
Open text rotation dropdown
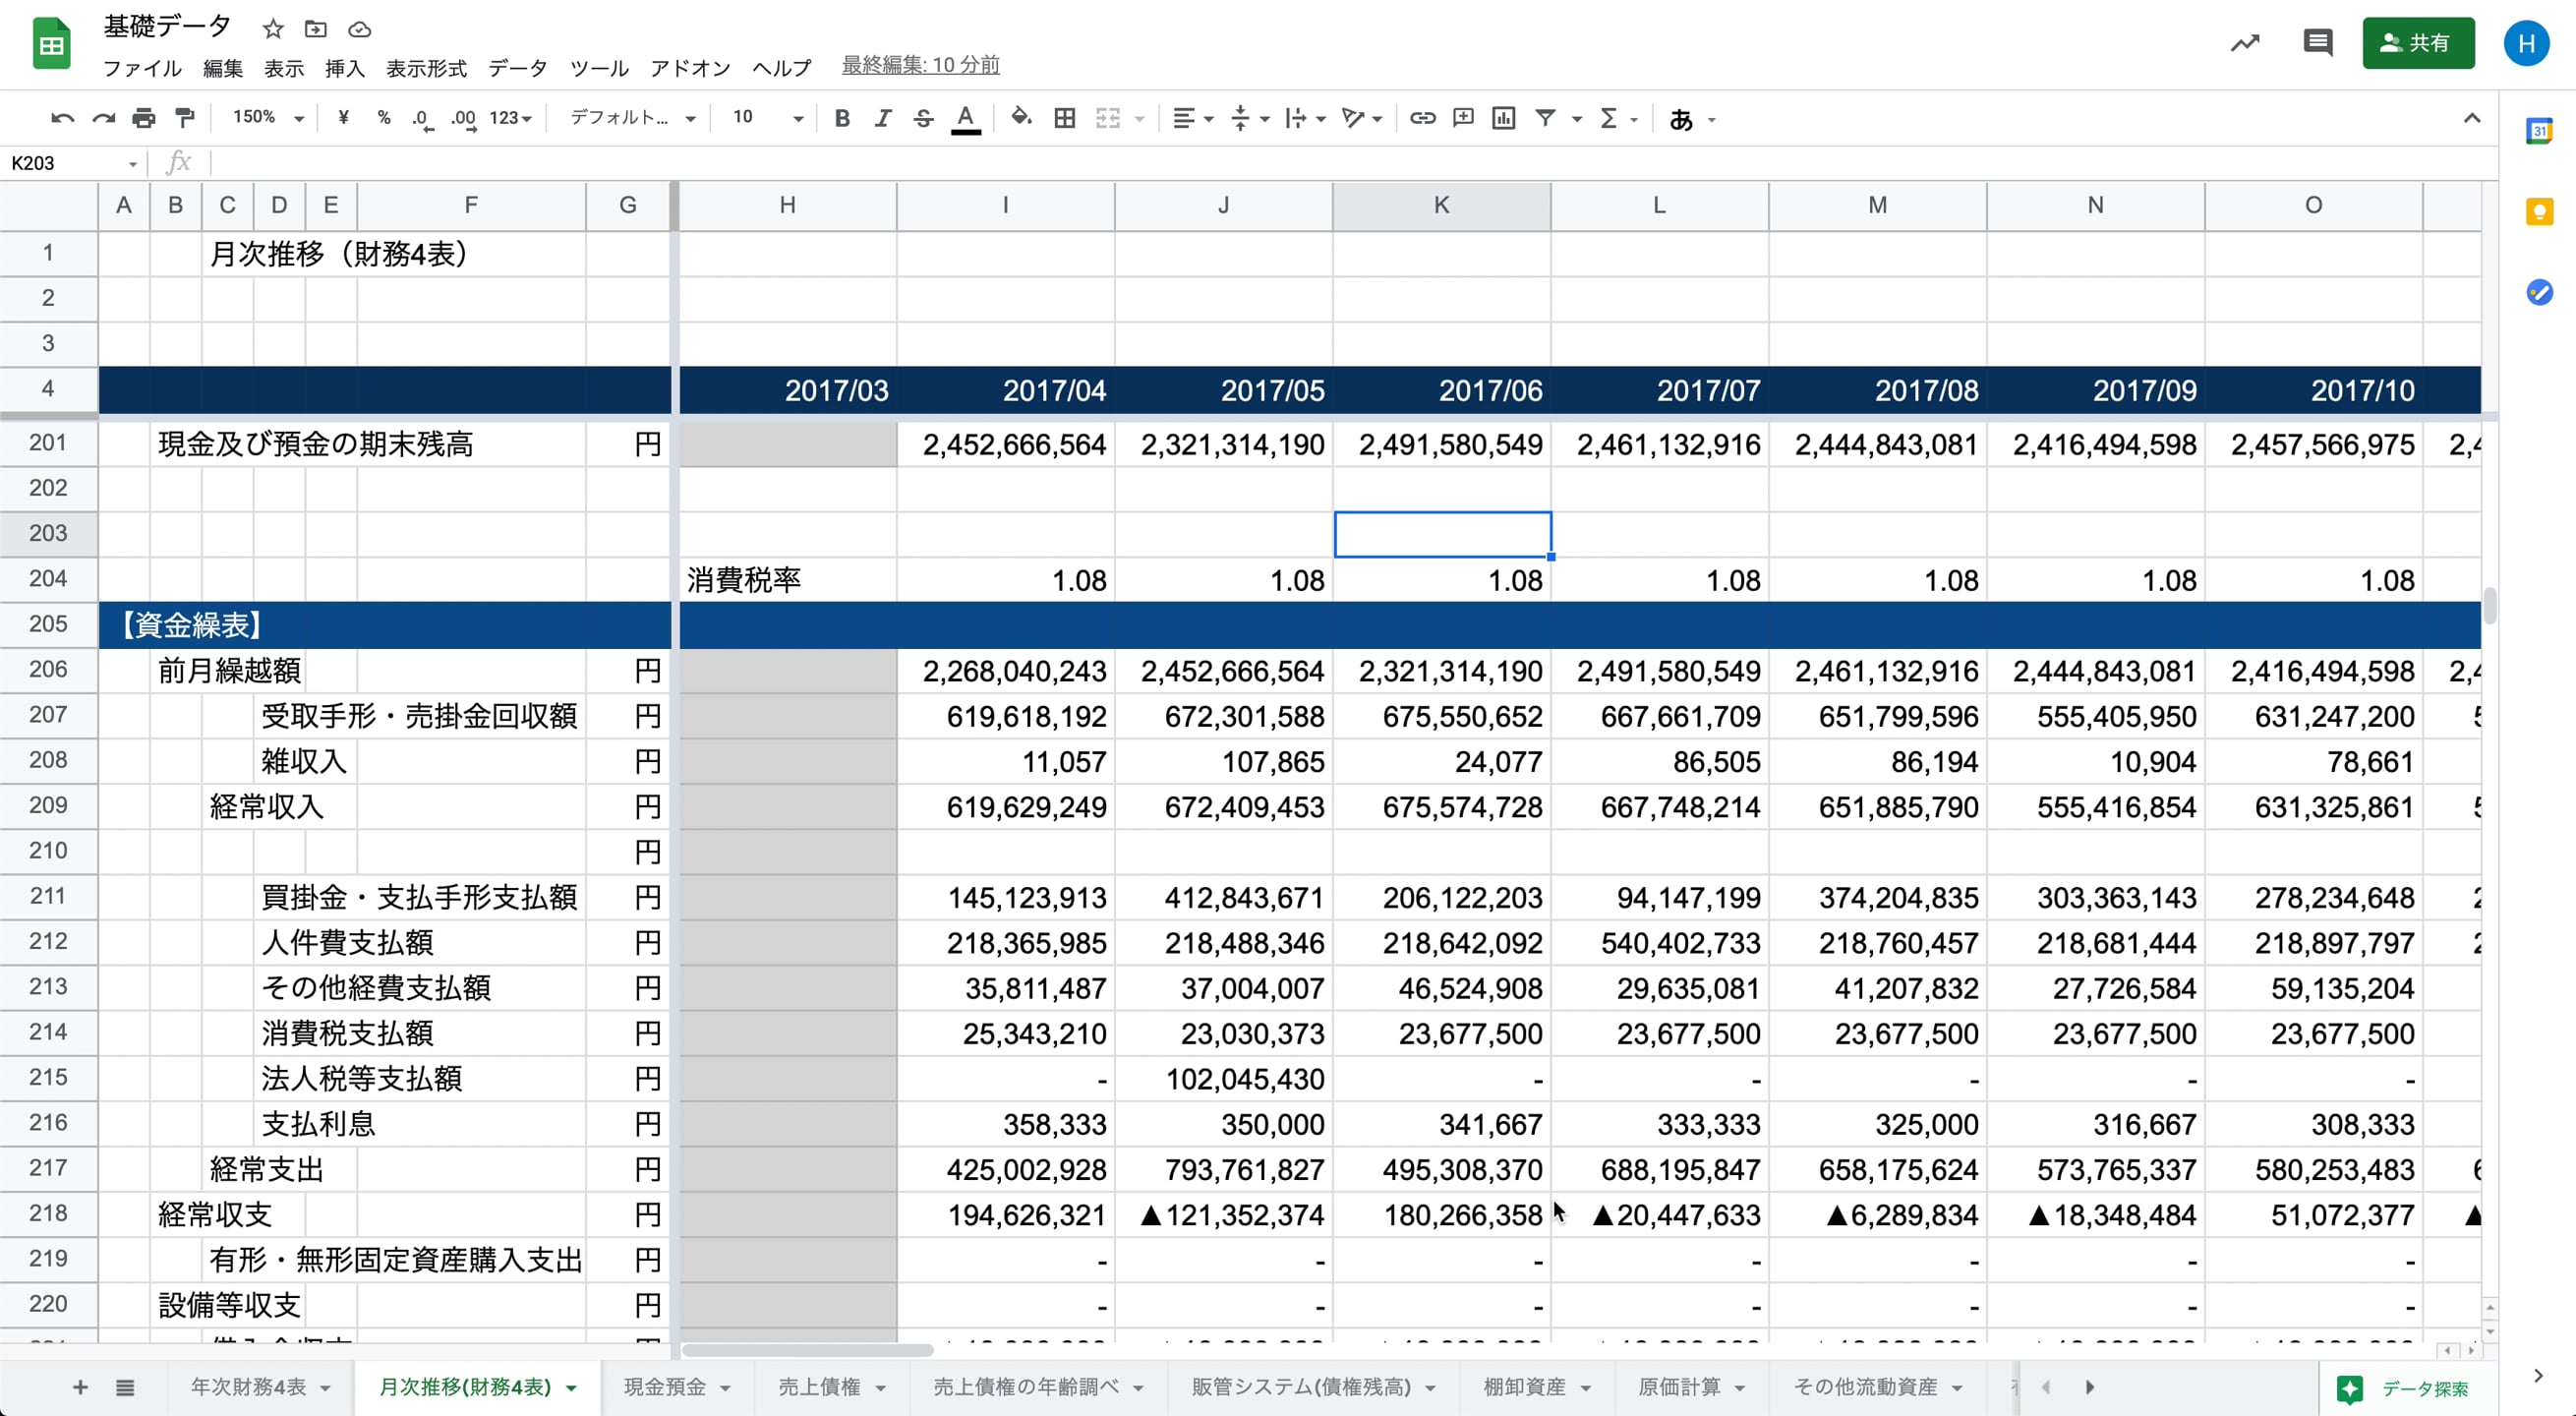1361,118
